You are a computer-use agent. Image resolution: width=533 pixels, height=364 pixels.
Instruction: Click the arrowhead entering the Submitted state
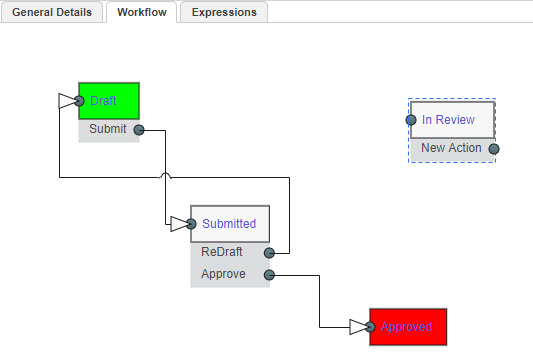point(179,224)
